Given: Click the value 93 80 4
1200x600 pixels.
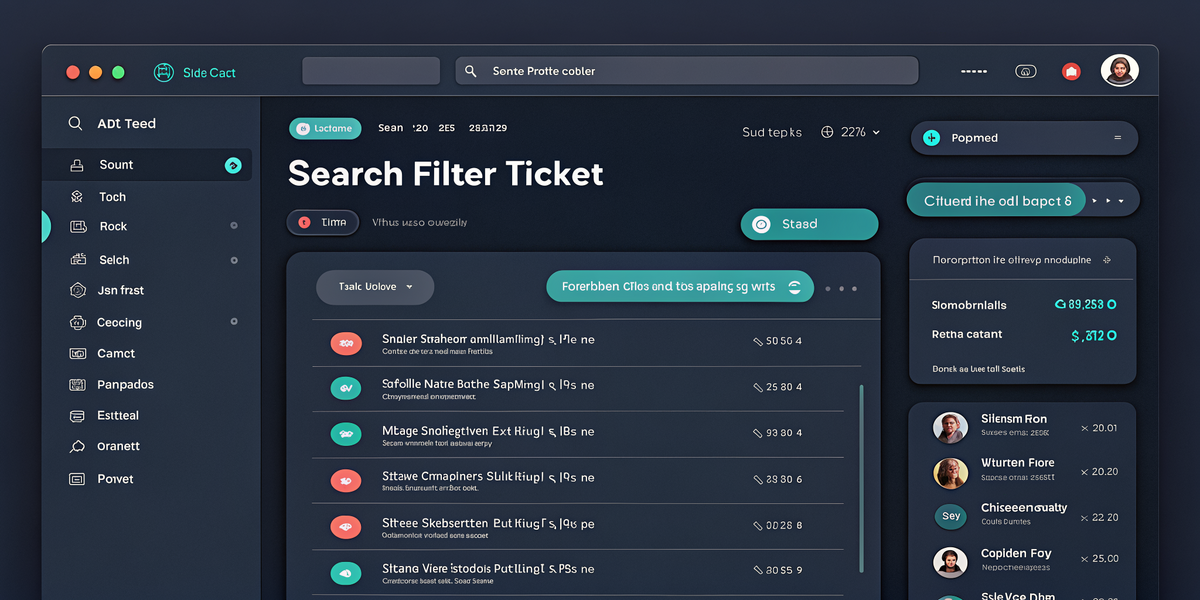Looking at the screenshot, I should point(784,433).
